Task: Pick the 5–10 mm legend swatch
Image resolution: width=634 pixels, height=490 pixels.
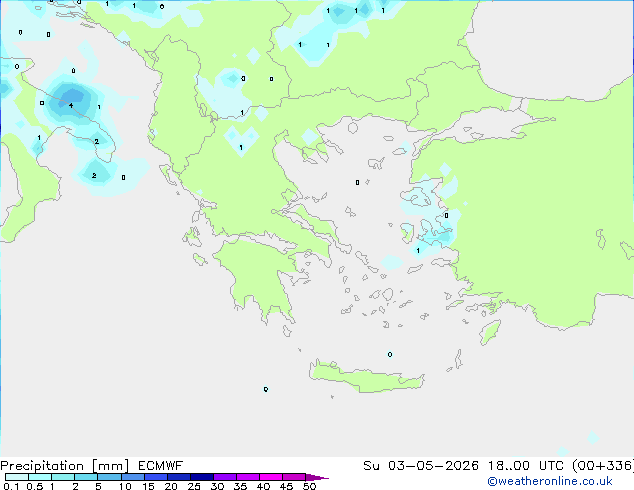Action: (x=109, y=477)
